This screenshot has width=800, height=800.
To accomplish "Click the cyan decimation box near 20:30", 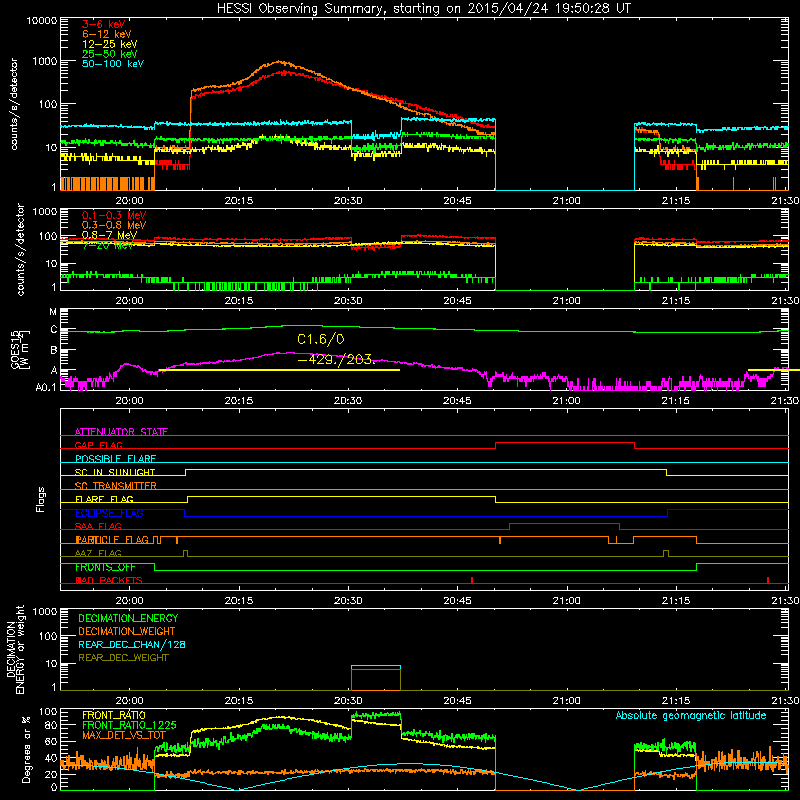I will click(x=376, y=666).
